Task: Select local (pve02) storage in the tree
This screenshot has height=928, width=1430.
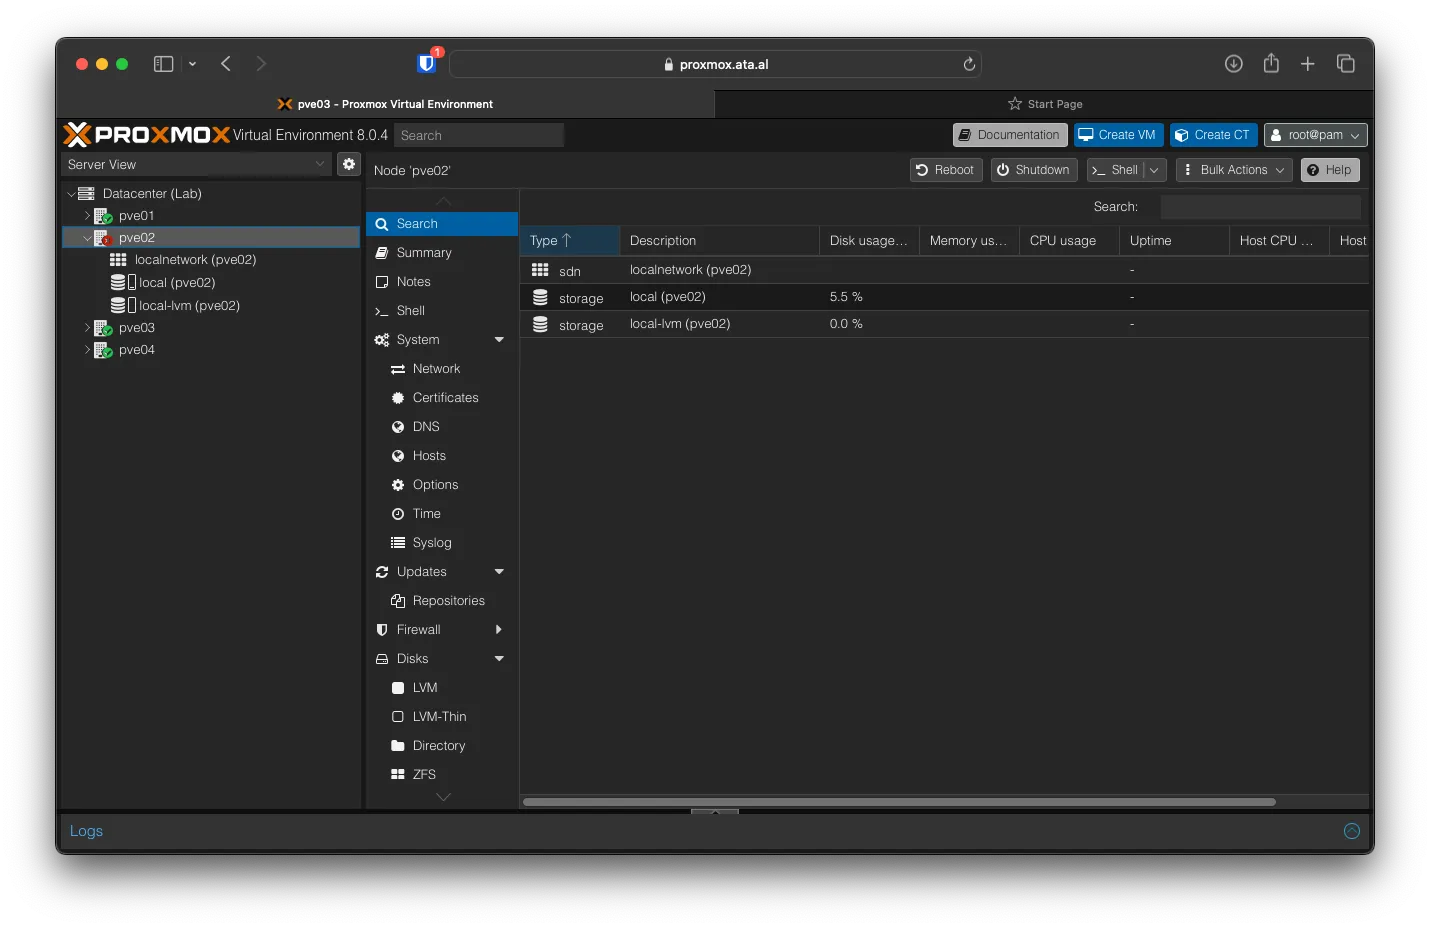Action: (177, 283)
